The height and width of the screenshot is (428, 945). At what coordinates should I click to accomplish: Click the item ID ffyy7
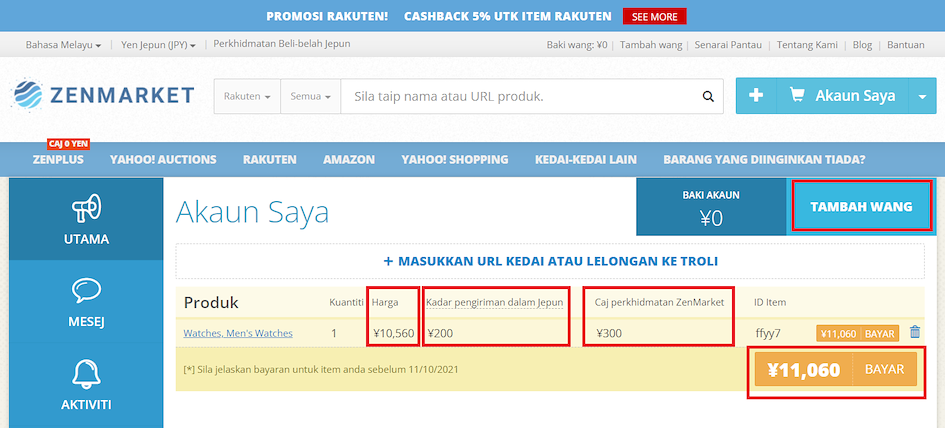(768, 333)
